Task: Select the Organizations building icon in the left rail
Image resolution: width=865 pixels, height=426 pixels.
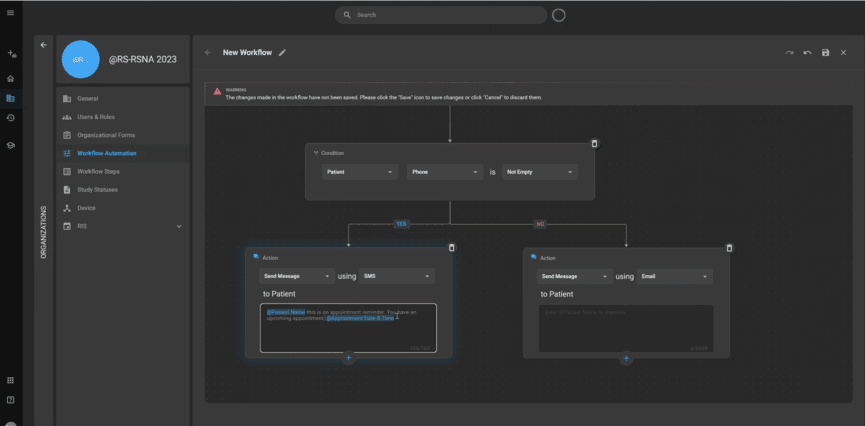Action: (10, 98)
